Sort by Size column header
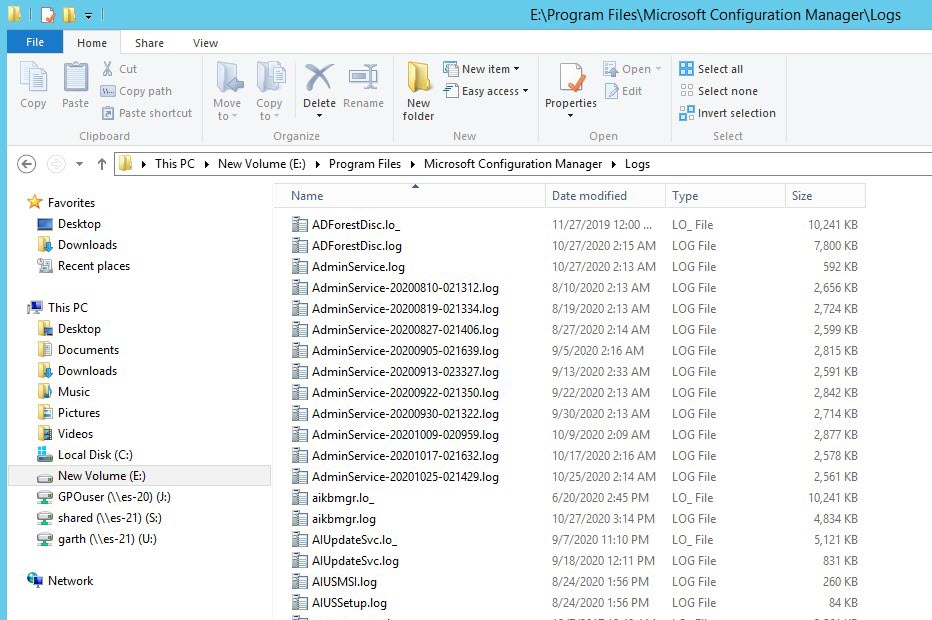 coord(826,196)
